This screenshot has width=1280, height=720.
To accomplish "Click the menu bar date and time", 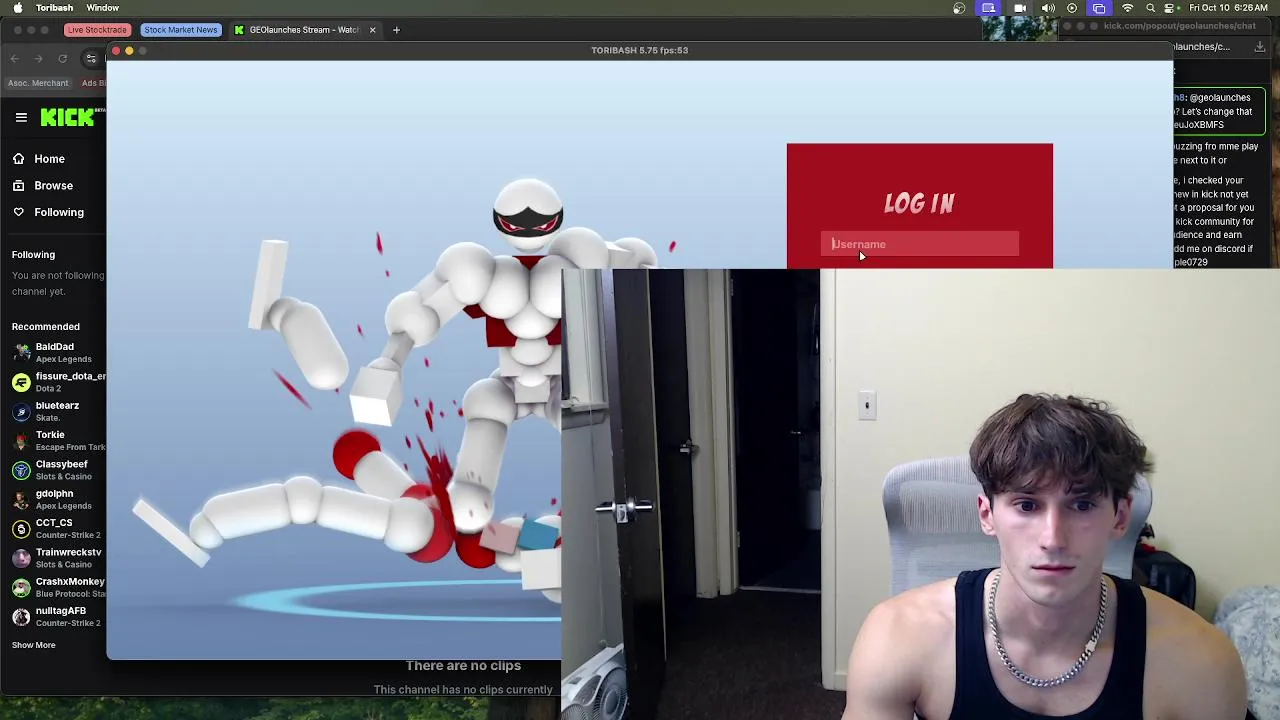I will [1229, 8].
